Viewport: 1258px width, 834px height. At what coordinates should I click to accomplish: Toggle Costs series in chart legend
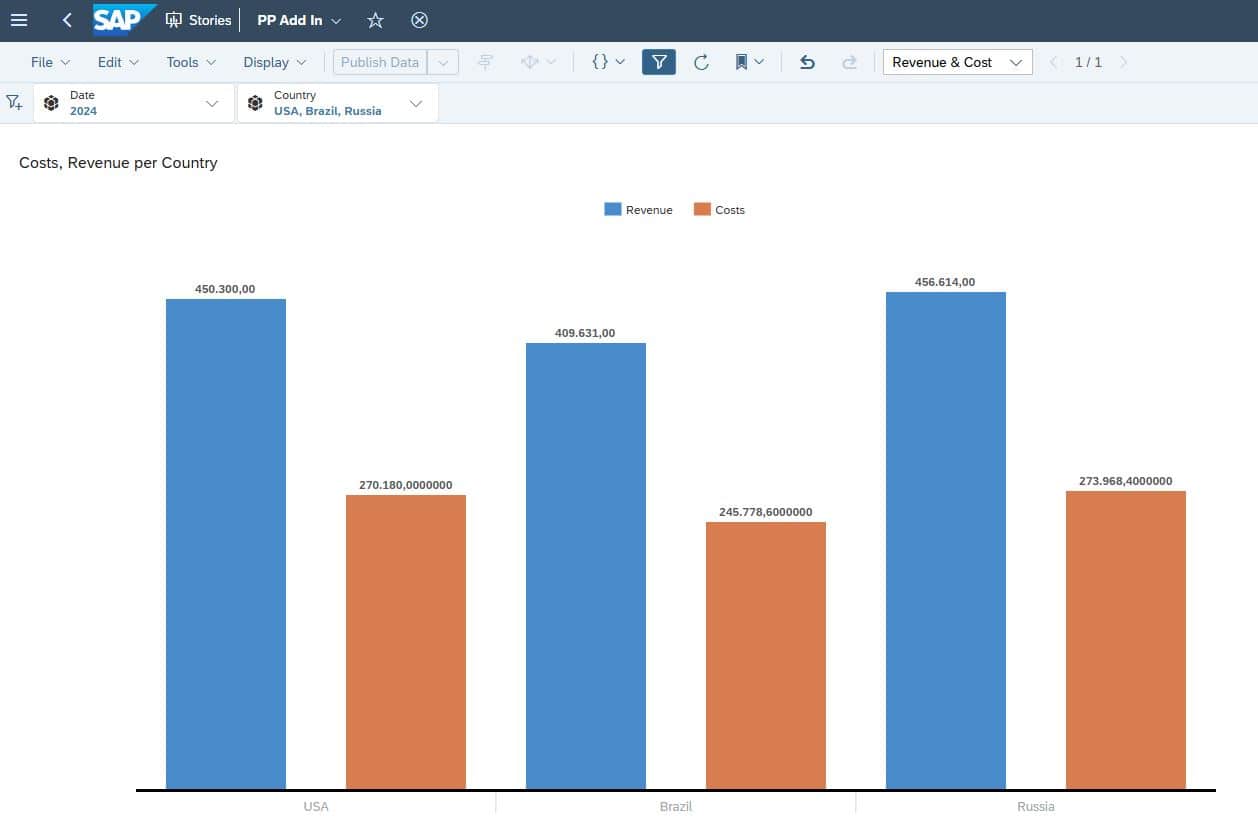tap(719, 210)
